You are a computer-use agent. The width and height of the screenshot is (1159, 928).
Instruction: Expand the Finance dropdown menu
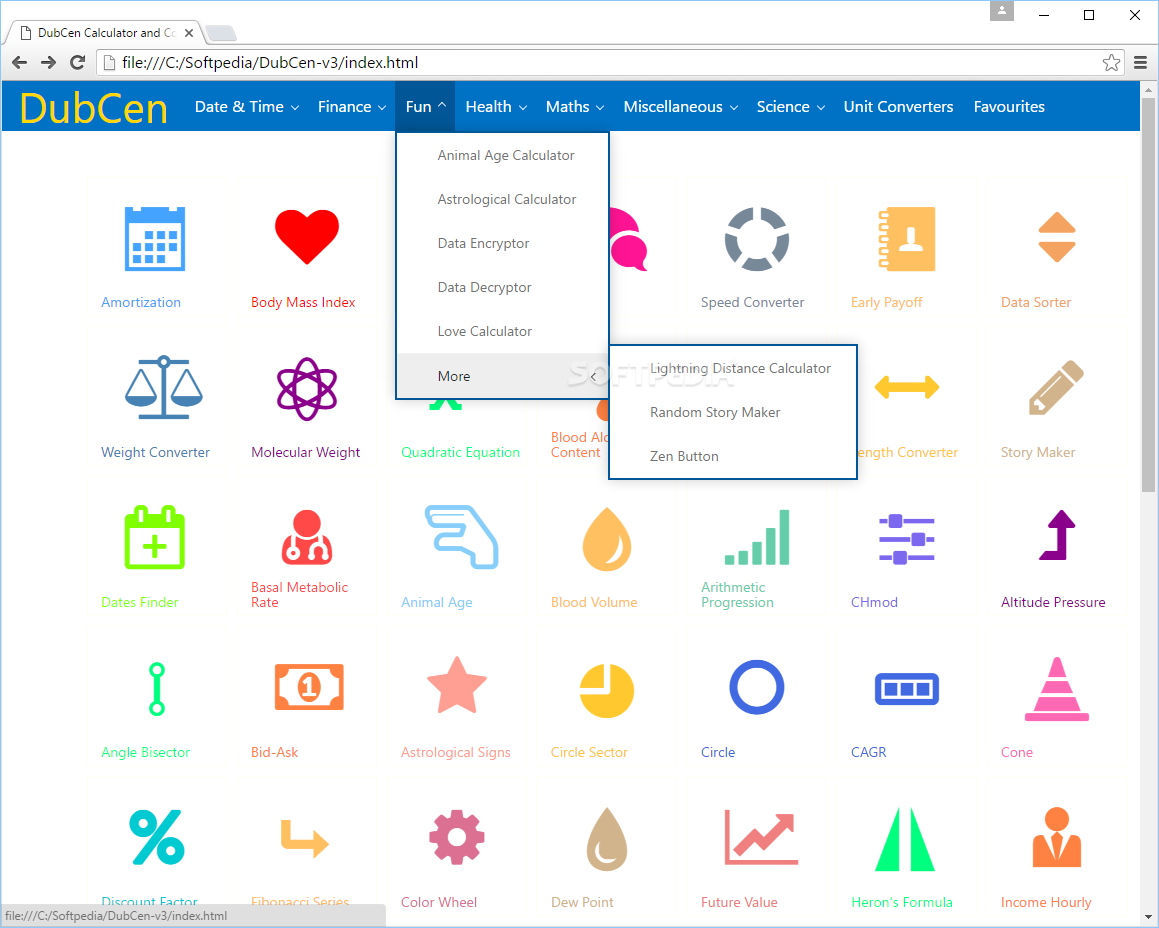tap(352, 106)
